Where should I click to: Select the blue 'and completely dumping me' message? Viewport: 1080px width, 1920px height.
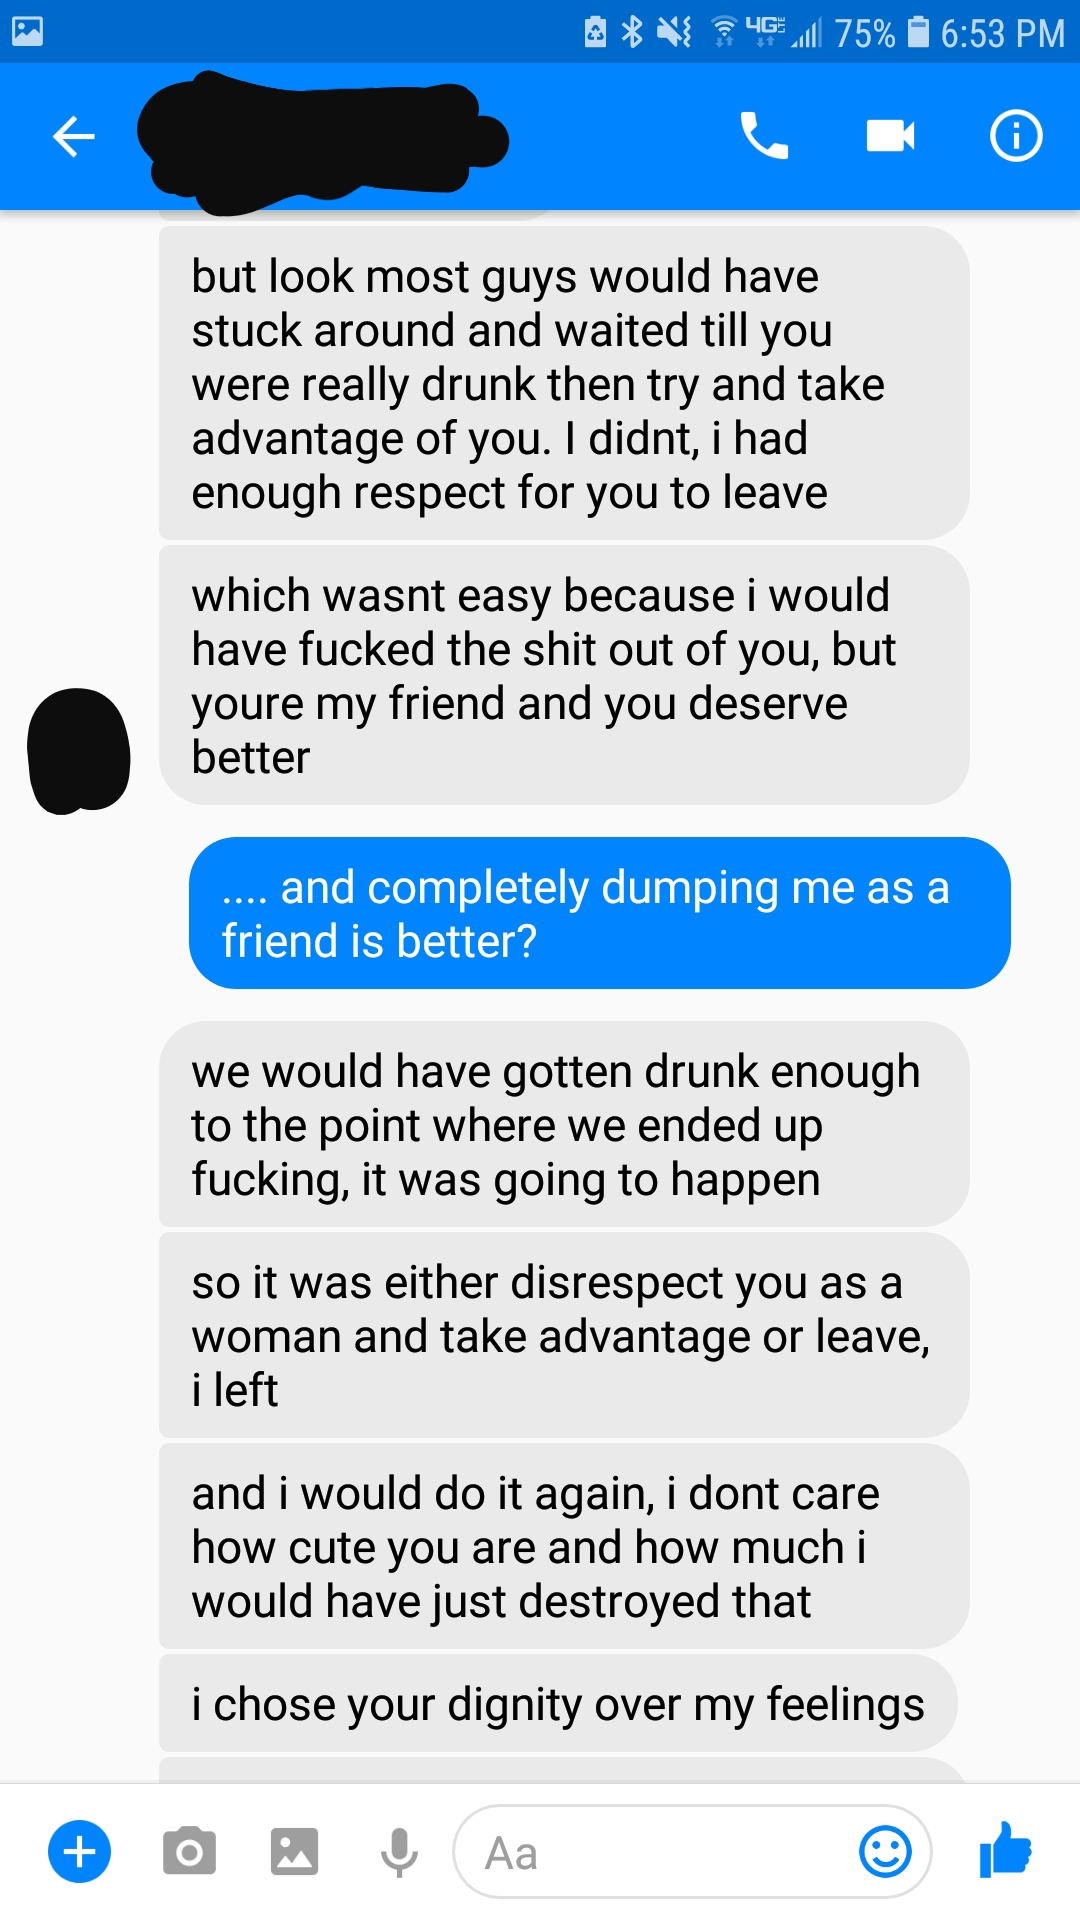pyautogui.click(x=600, y=913)
